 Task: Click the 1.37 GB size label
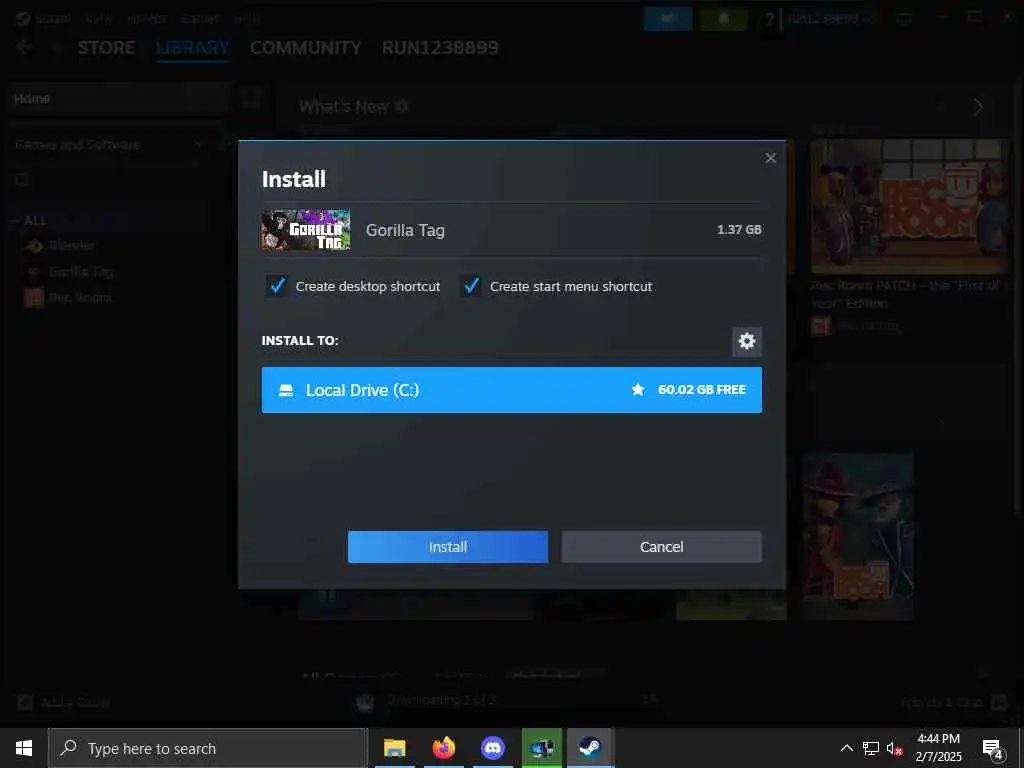click(739, 230)
